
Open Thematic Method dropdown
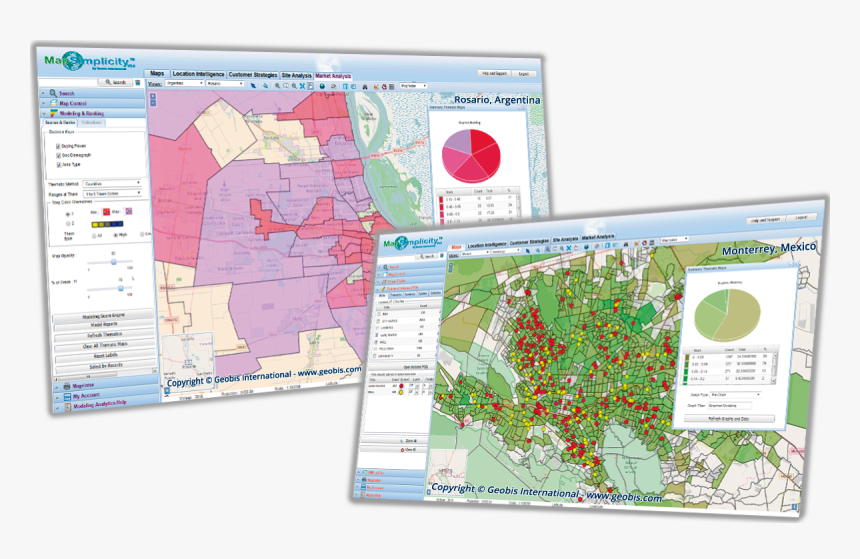112,184
